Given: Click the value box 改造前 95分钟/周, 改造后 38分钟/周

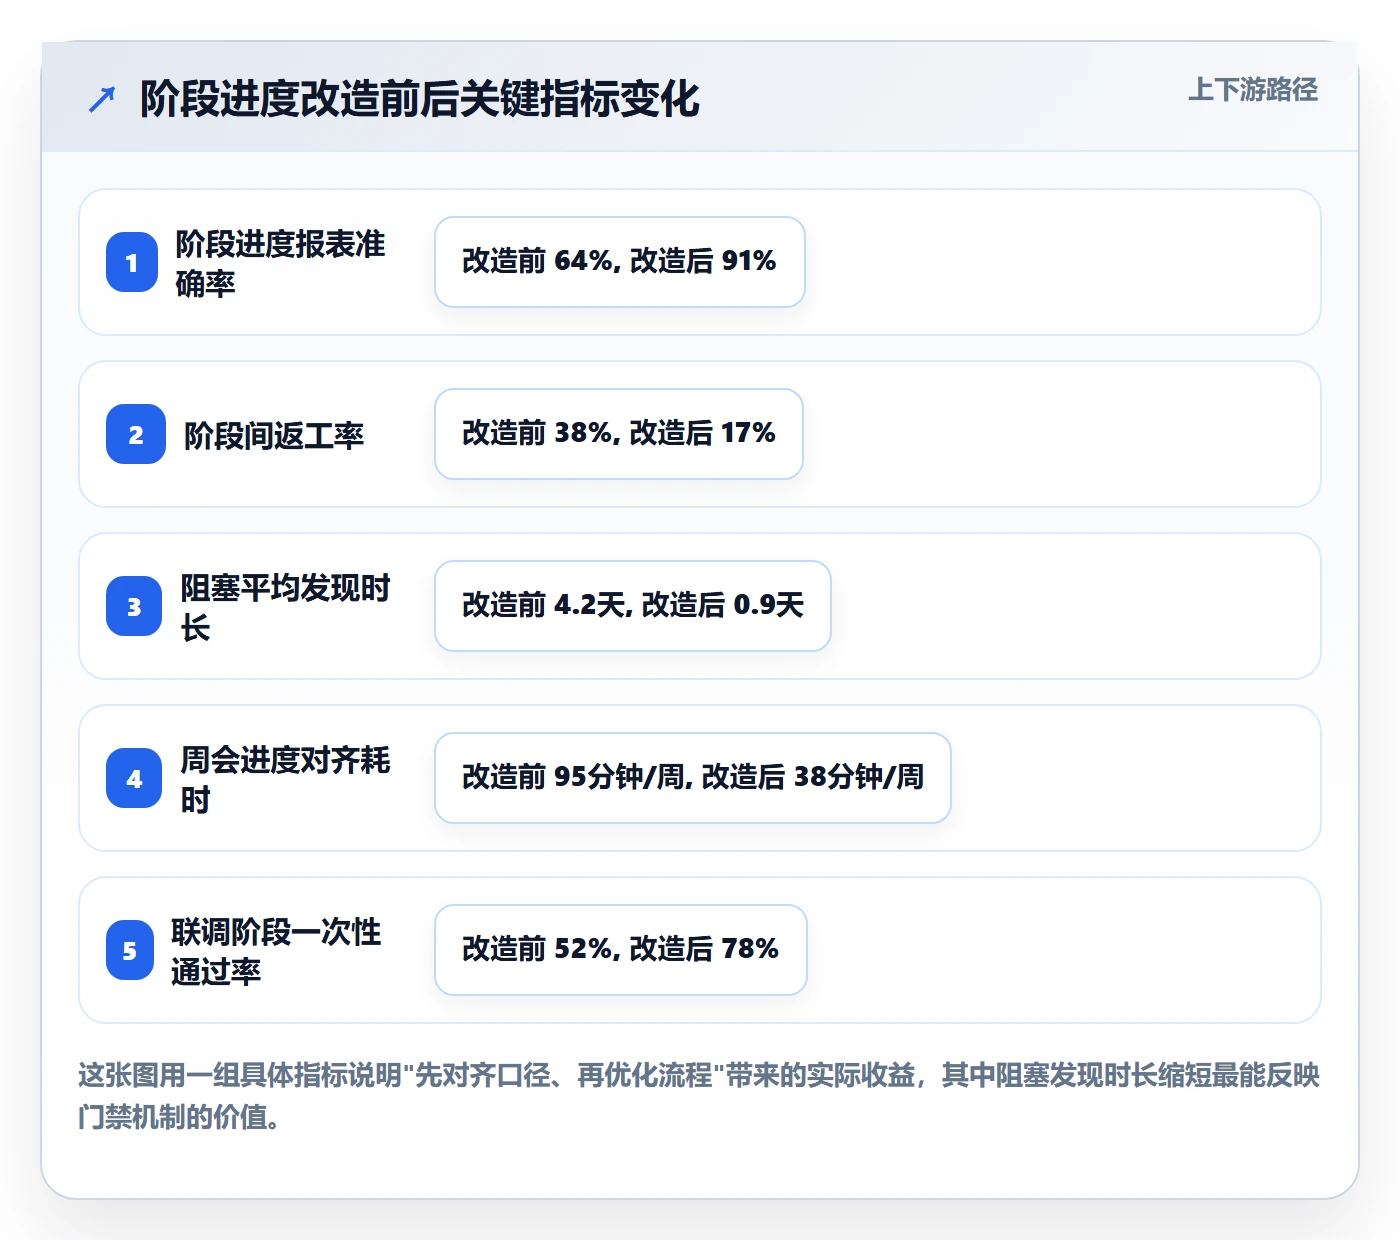Looking at the screenshot, I should (x=693, y=778).
